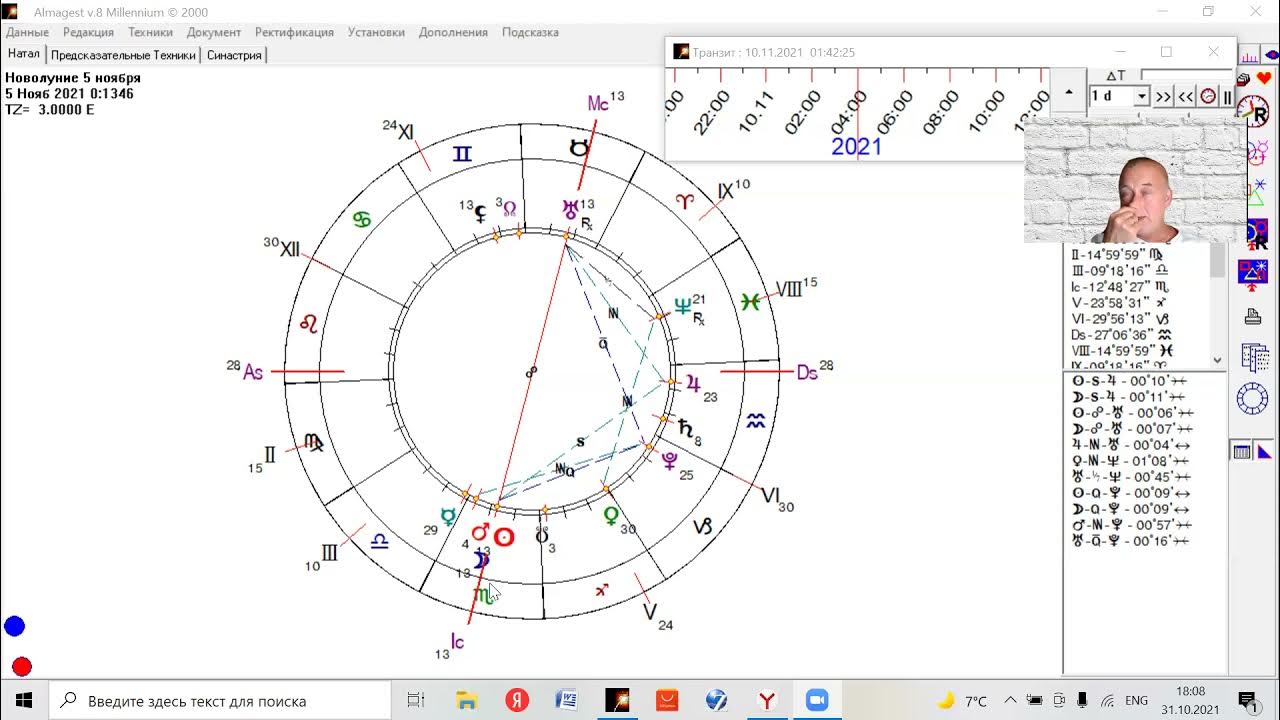Click the histogram bars icon top right
Viewport: 1280px width, 720px height.
1250,55
